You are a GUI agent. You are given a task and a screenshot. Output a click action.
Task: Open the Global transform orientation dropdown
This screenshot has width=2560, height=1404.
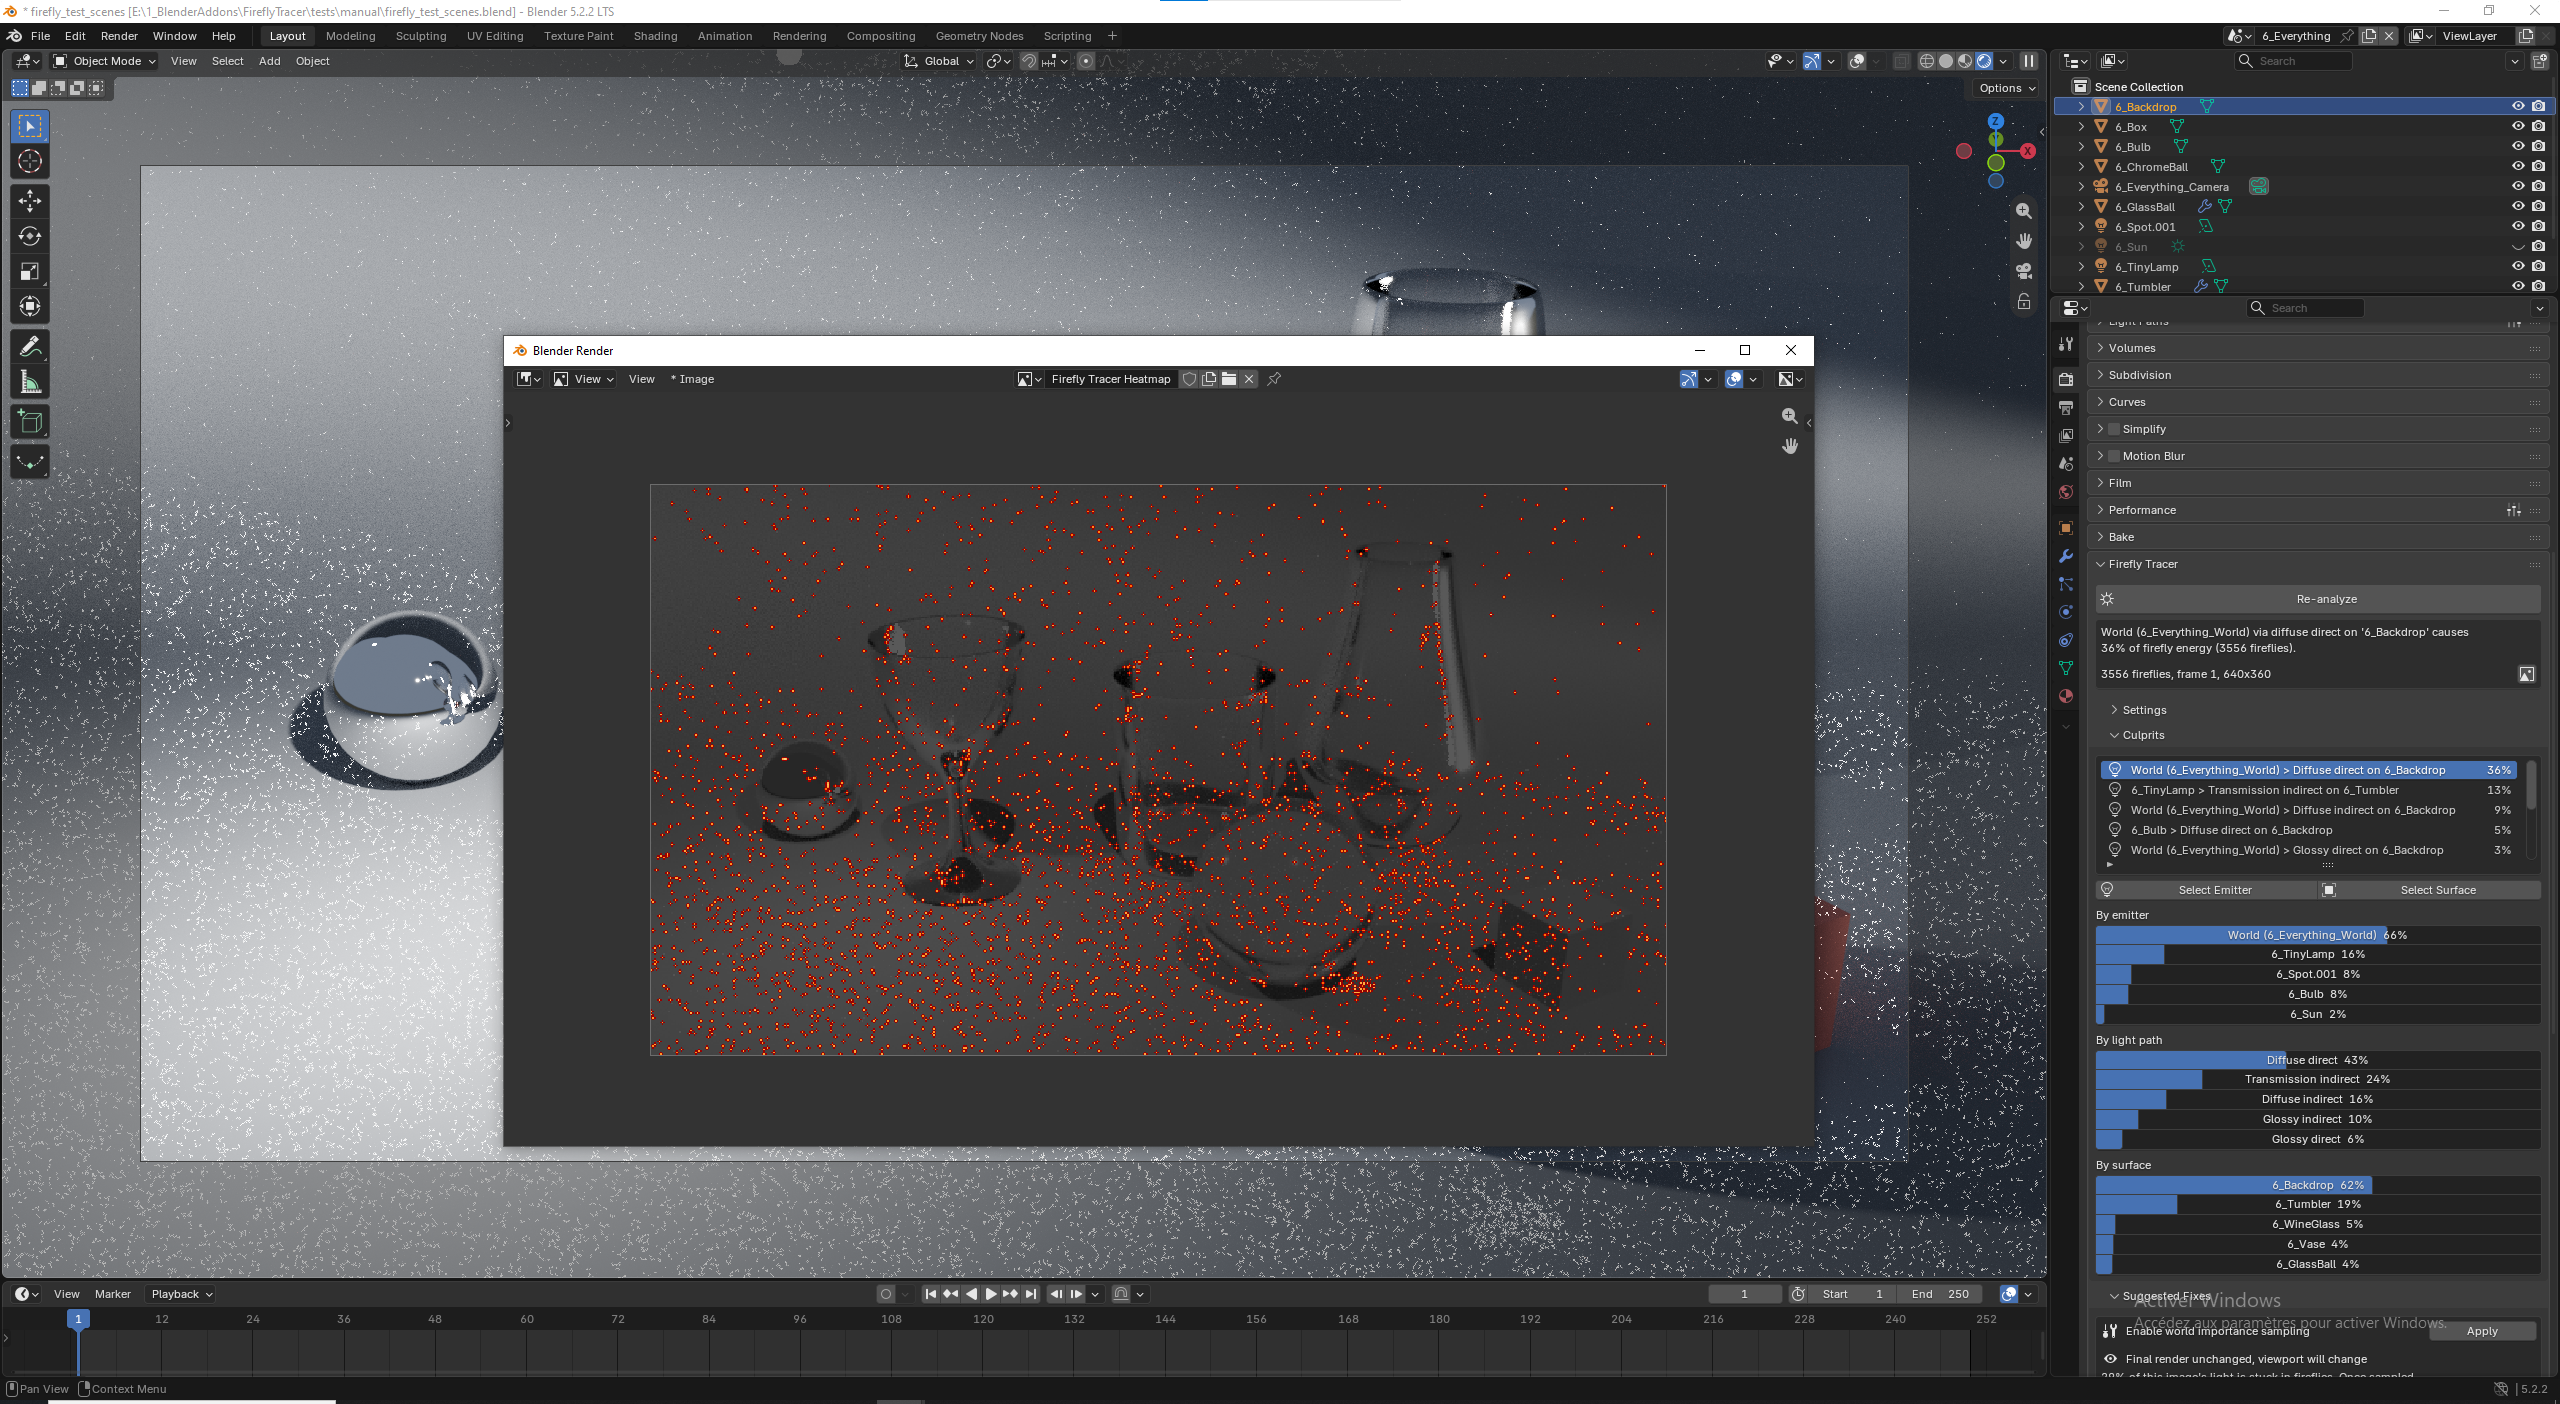tap(939, 61)
